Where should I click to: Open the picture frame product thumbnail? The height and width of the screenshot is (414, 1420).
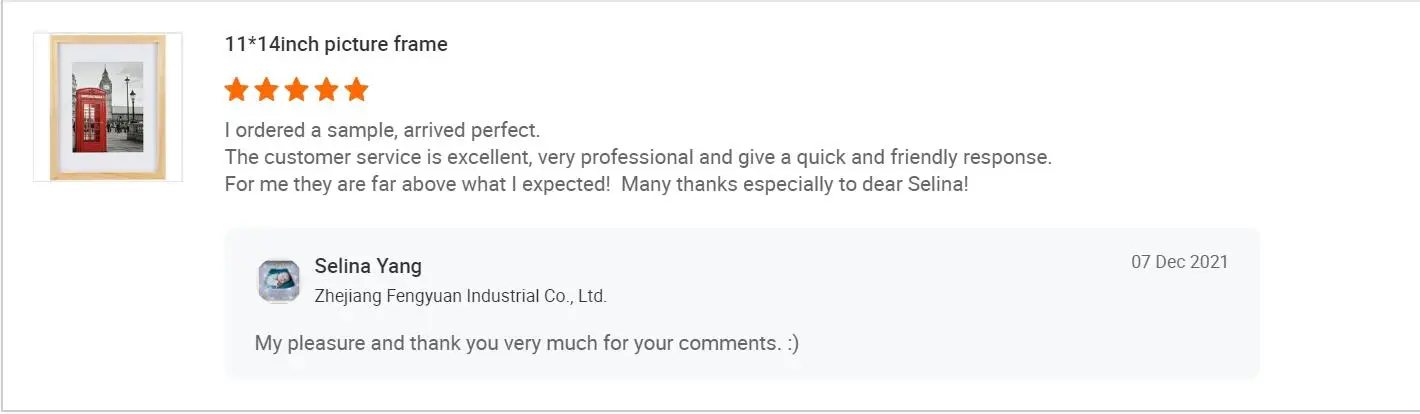(108, 107)
